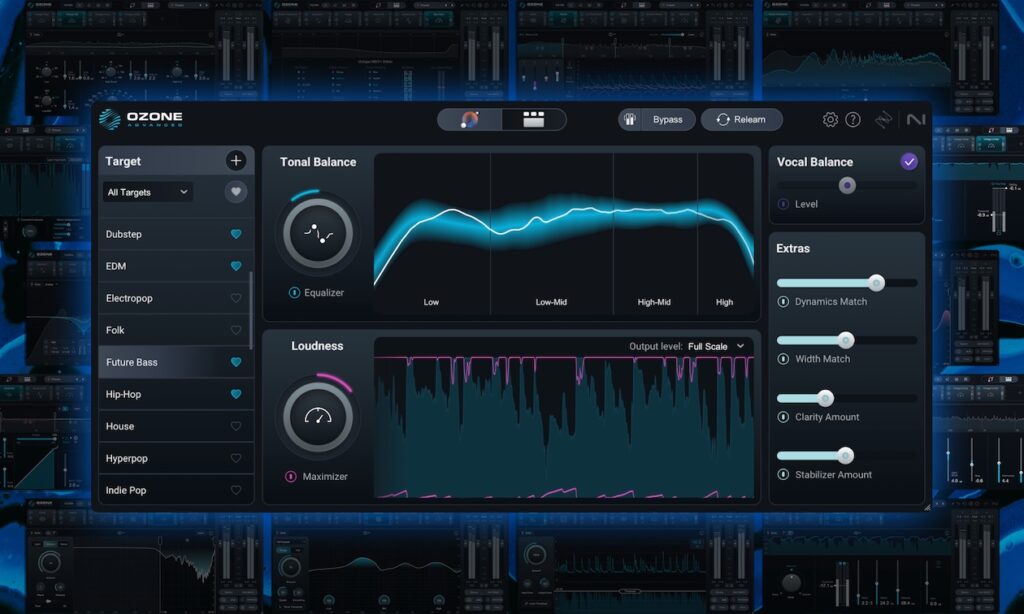Open the help question mark
This screenshot has width=1024, height=614.
click(x=853, y=120)
